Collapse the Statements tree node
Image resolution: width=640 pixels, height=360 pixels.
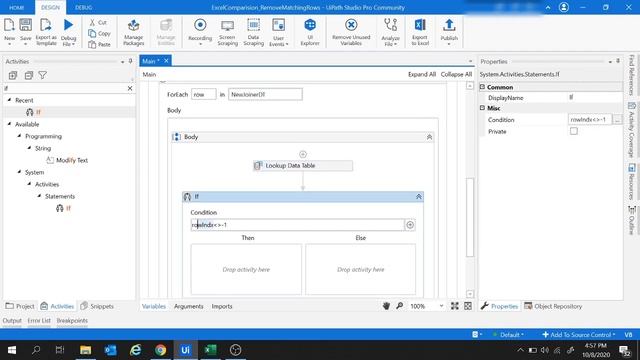point(39,196)
